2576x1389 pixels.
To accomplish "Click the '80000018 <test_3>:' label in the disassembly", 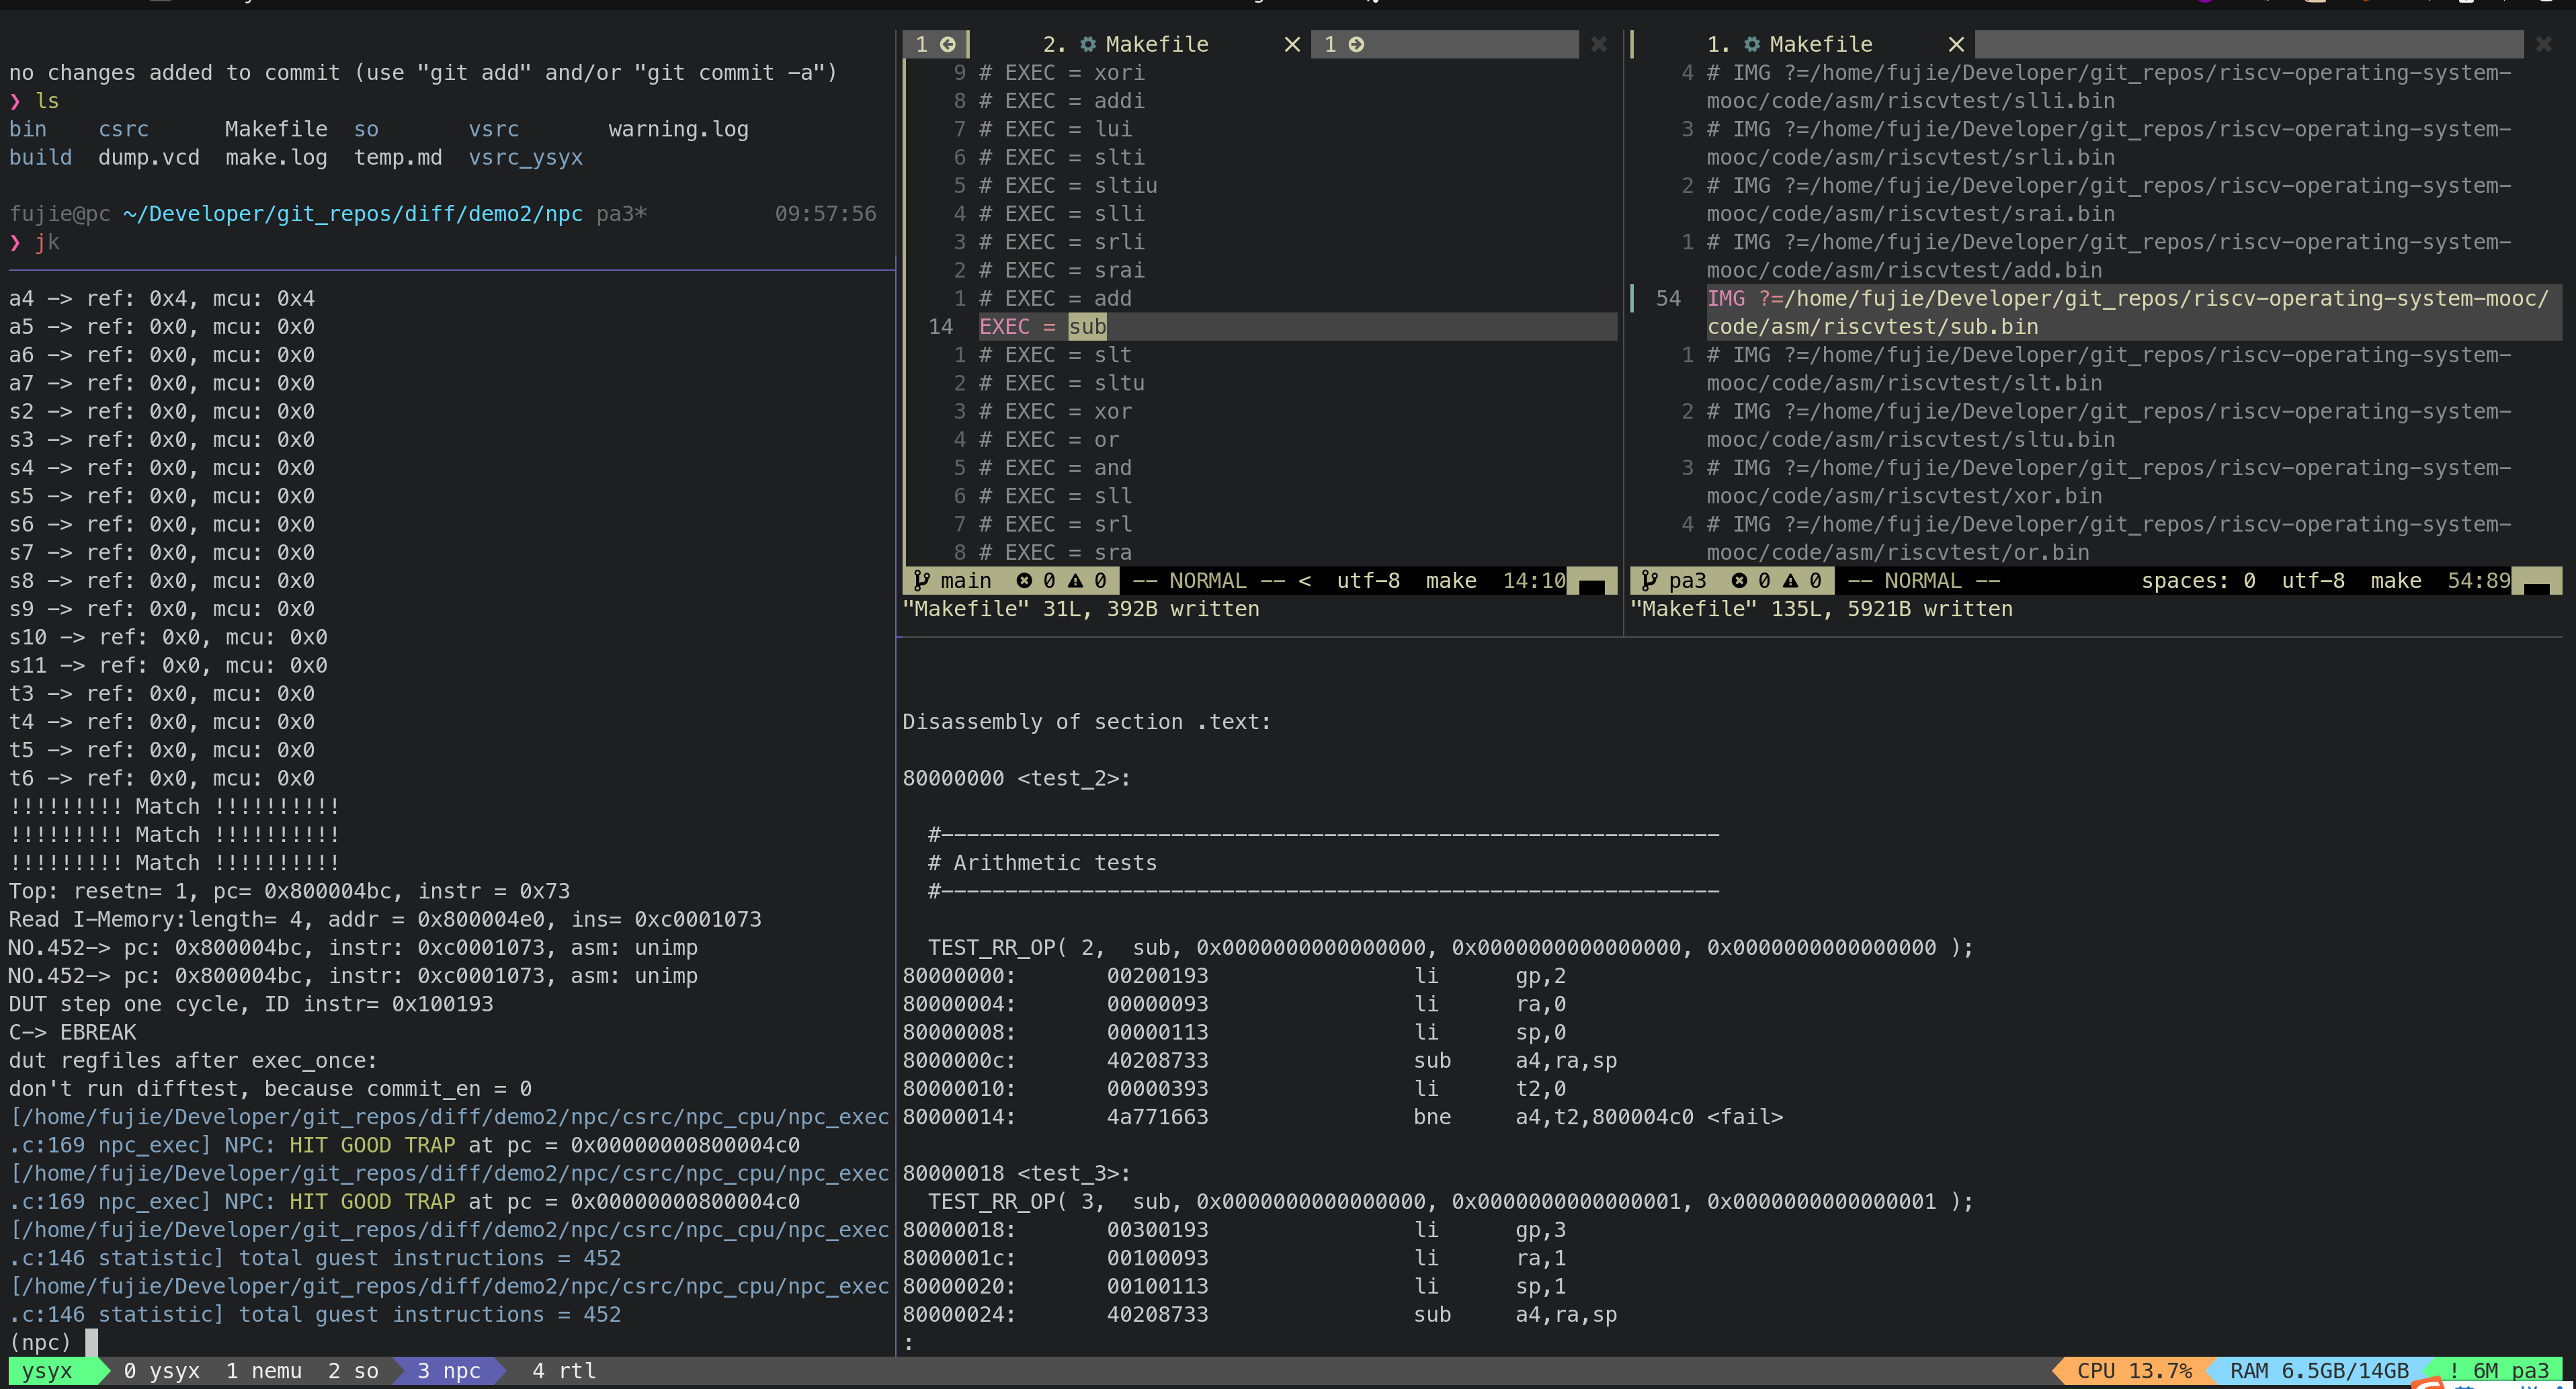I will coord(1017,1174).
